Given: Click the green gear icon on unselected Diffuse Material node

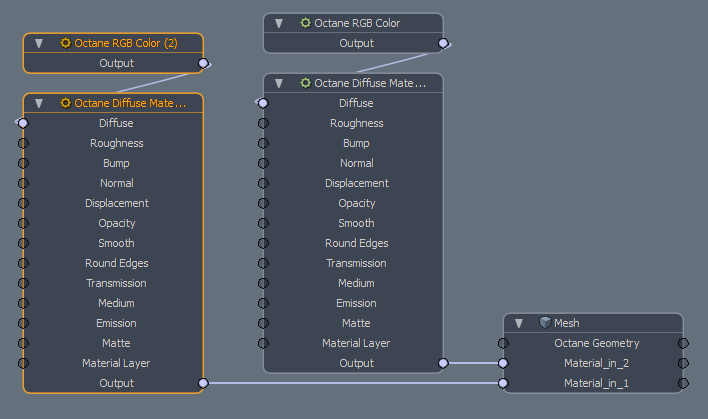Looking at the screenshot, I should 306,83.
